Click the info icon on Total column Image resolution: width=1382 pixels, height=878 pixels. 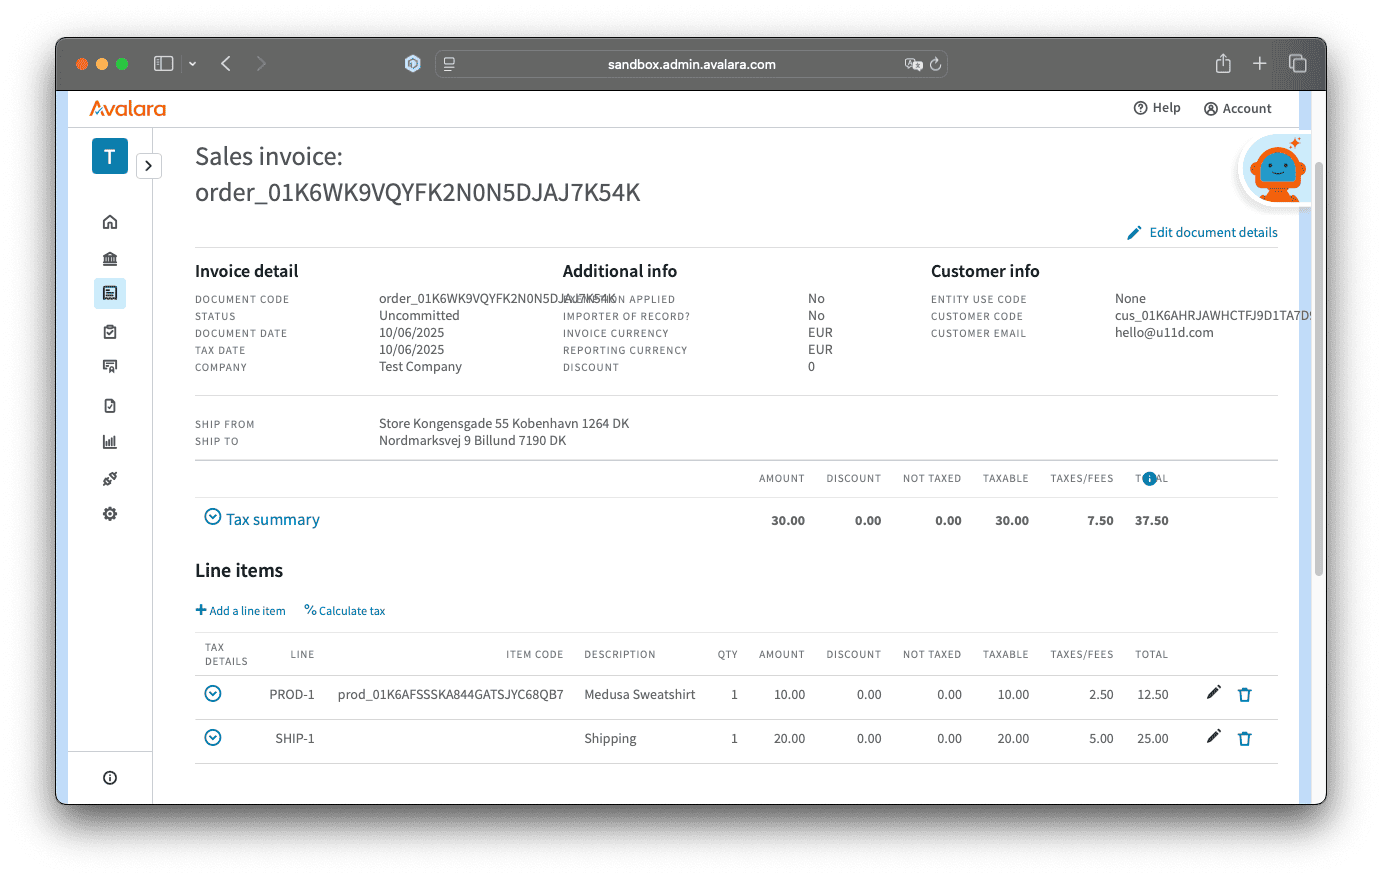[x=1149, y=479]
